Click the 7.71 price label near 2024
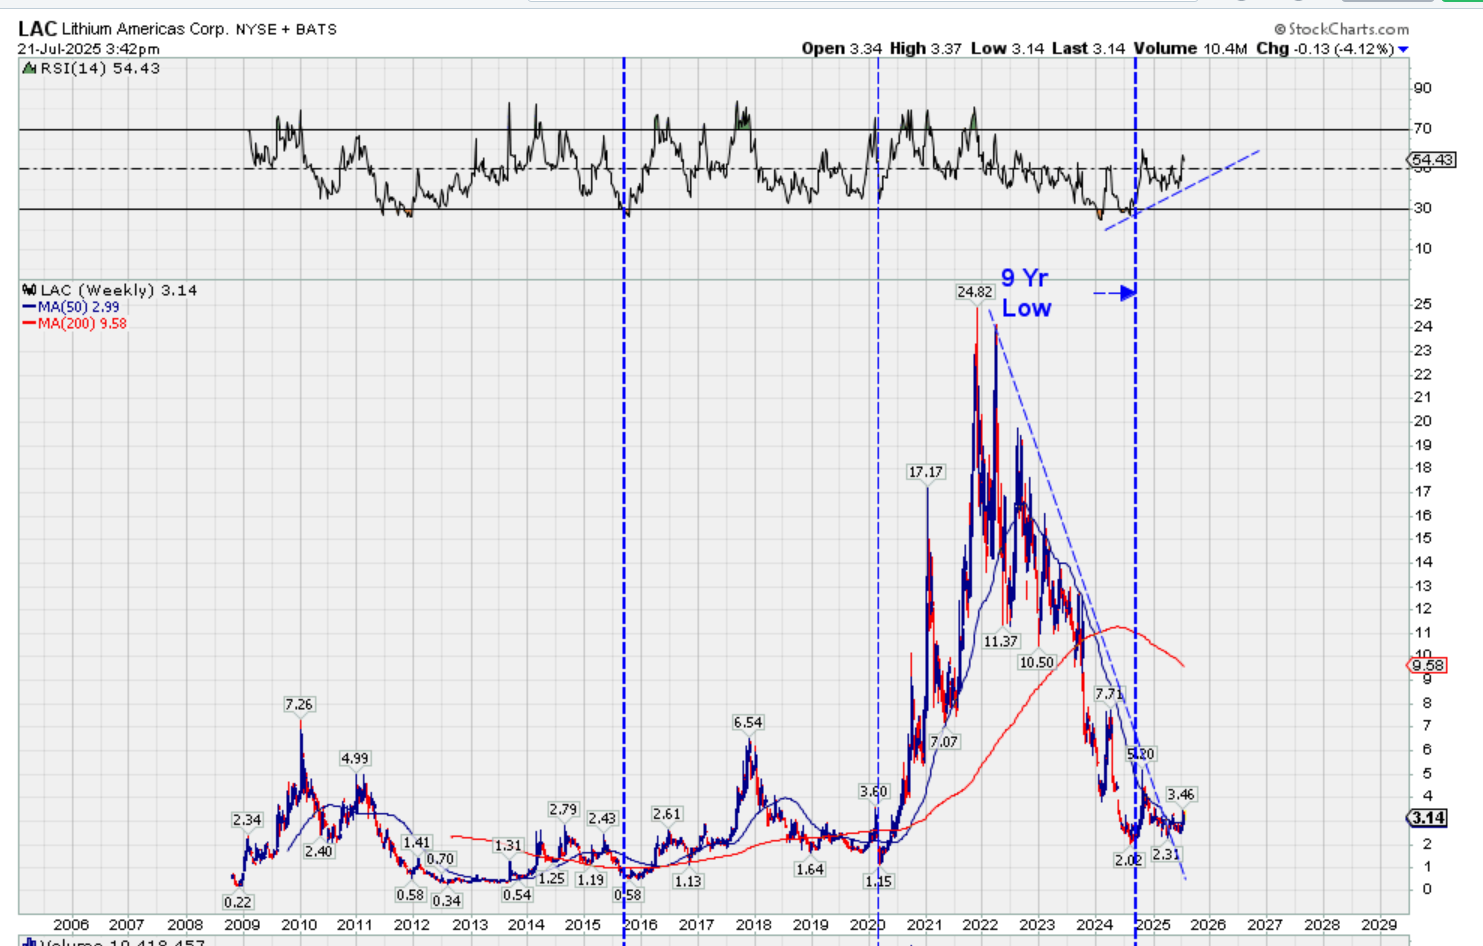1483x946 pixels. tap(1109, 693)
